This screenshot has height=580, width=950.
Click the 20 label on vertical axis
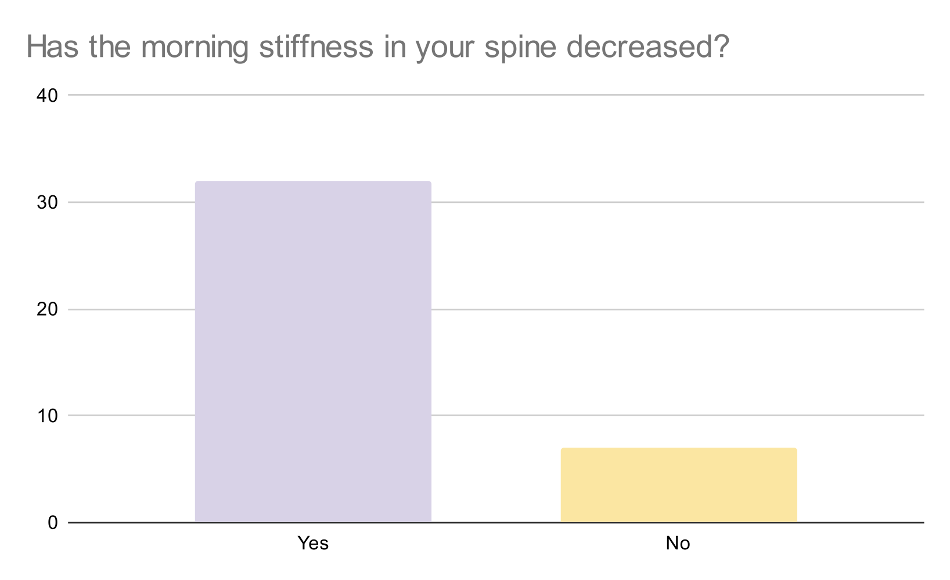49,309
